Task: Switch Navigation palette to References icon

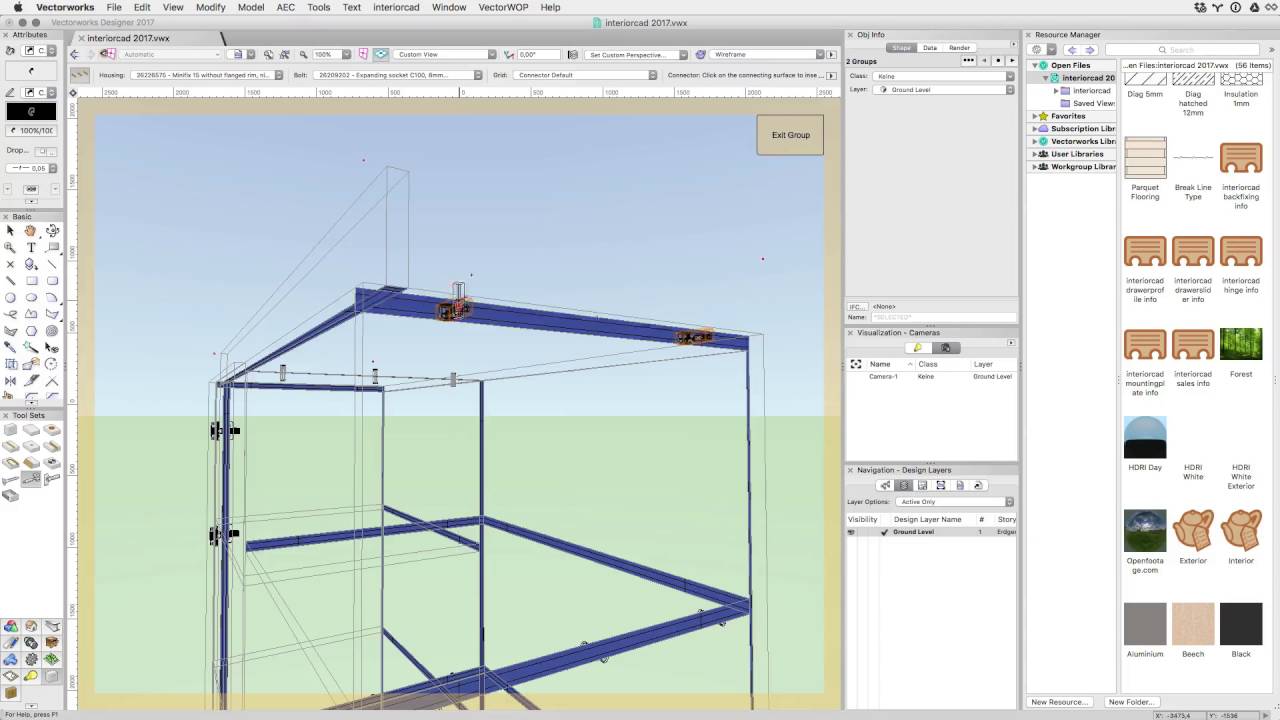Action: (979, 485)
